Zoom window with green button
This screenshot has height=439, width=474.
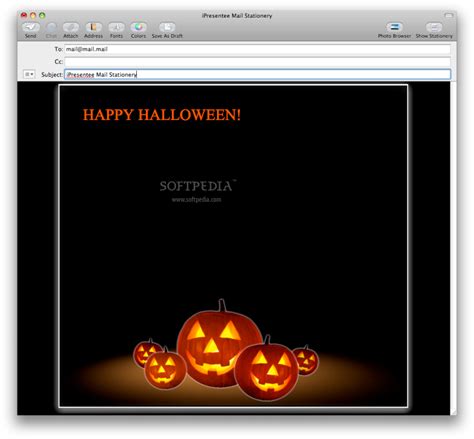coord(42,15)
